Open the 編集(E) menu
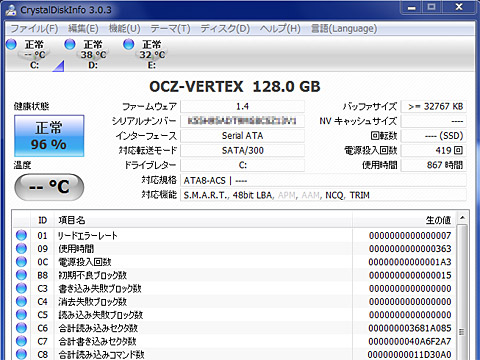The image size is (480, 360). pyautogui.click(x=83, y=29)
